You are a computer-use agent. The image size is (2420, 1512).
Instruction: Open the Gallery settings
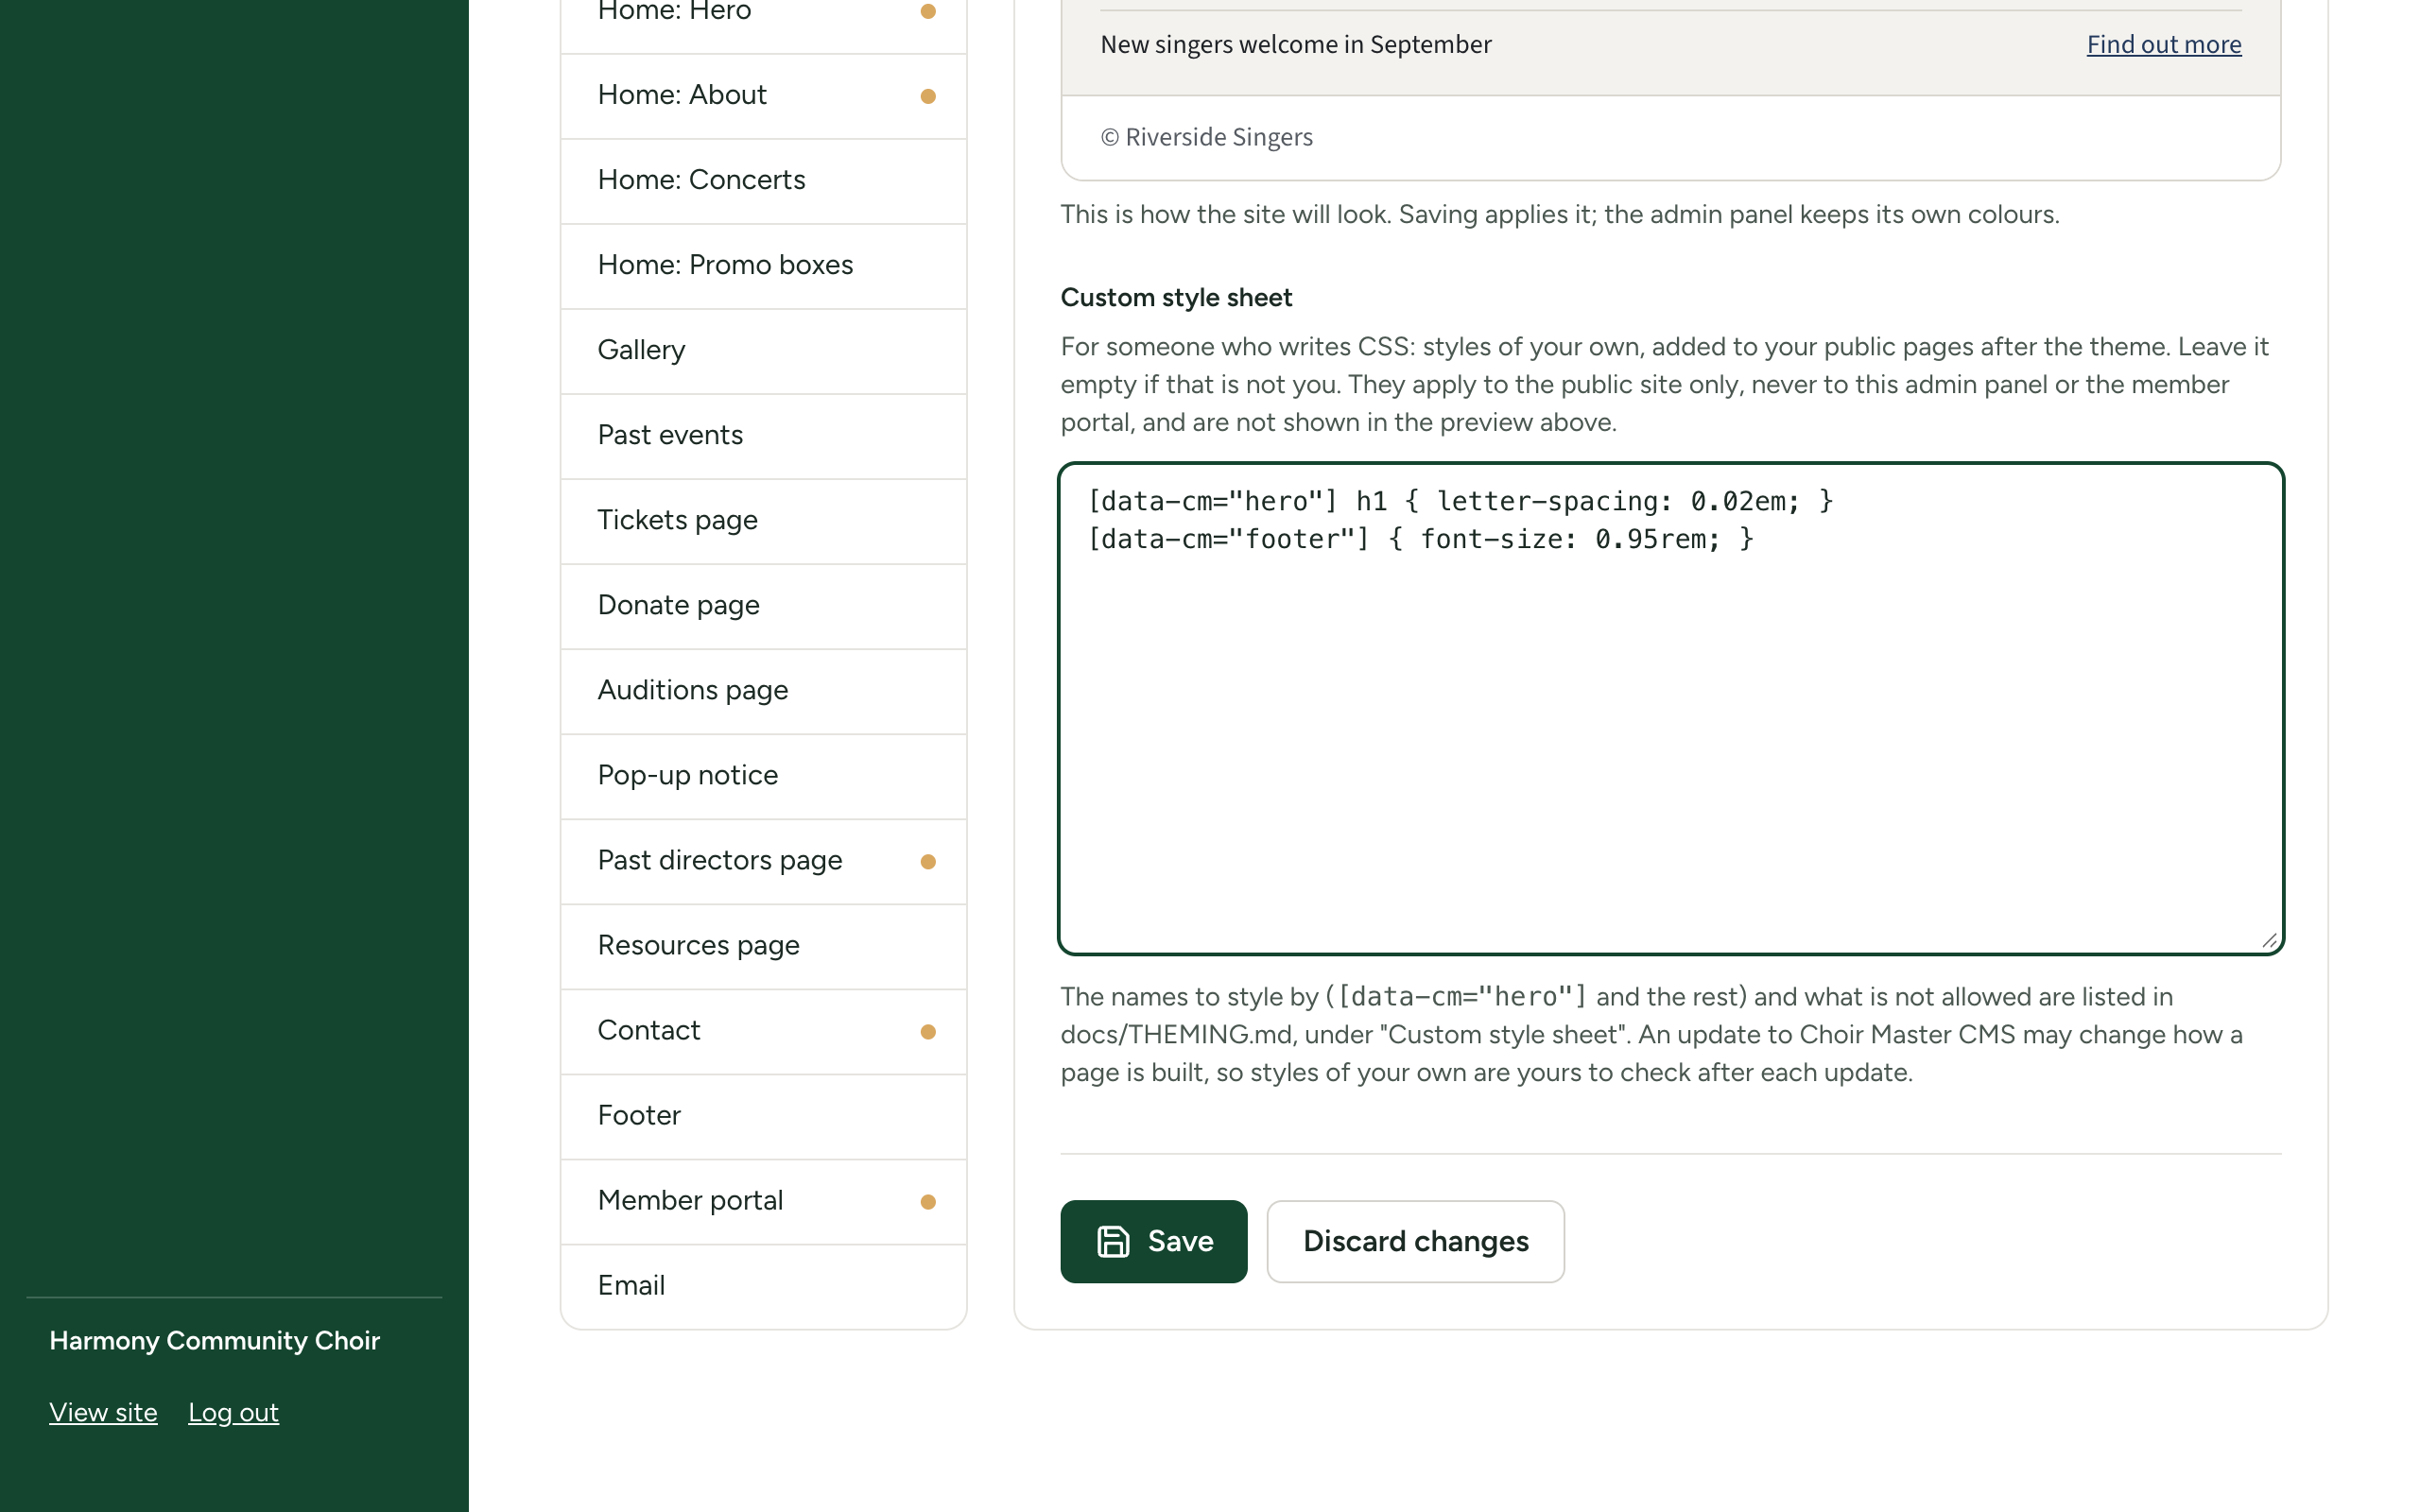(764, 351)
